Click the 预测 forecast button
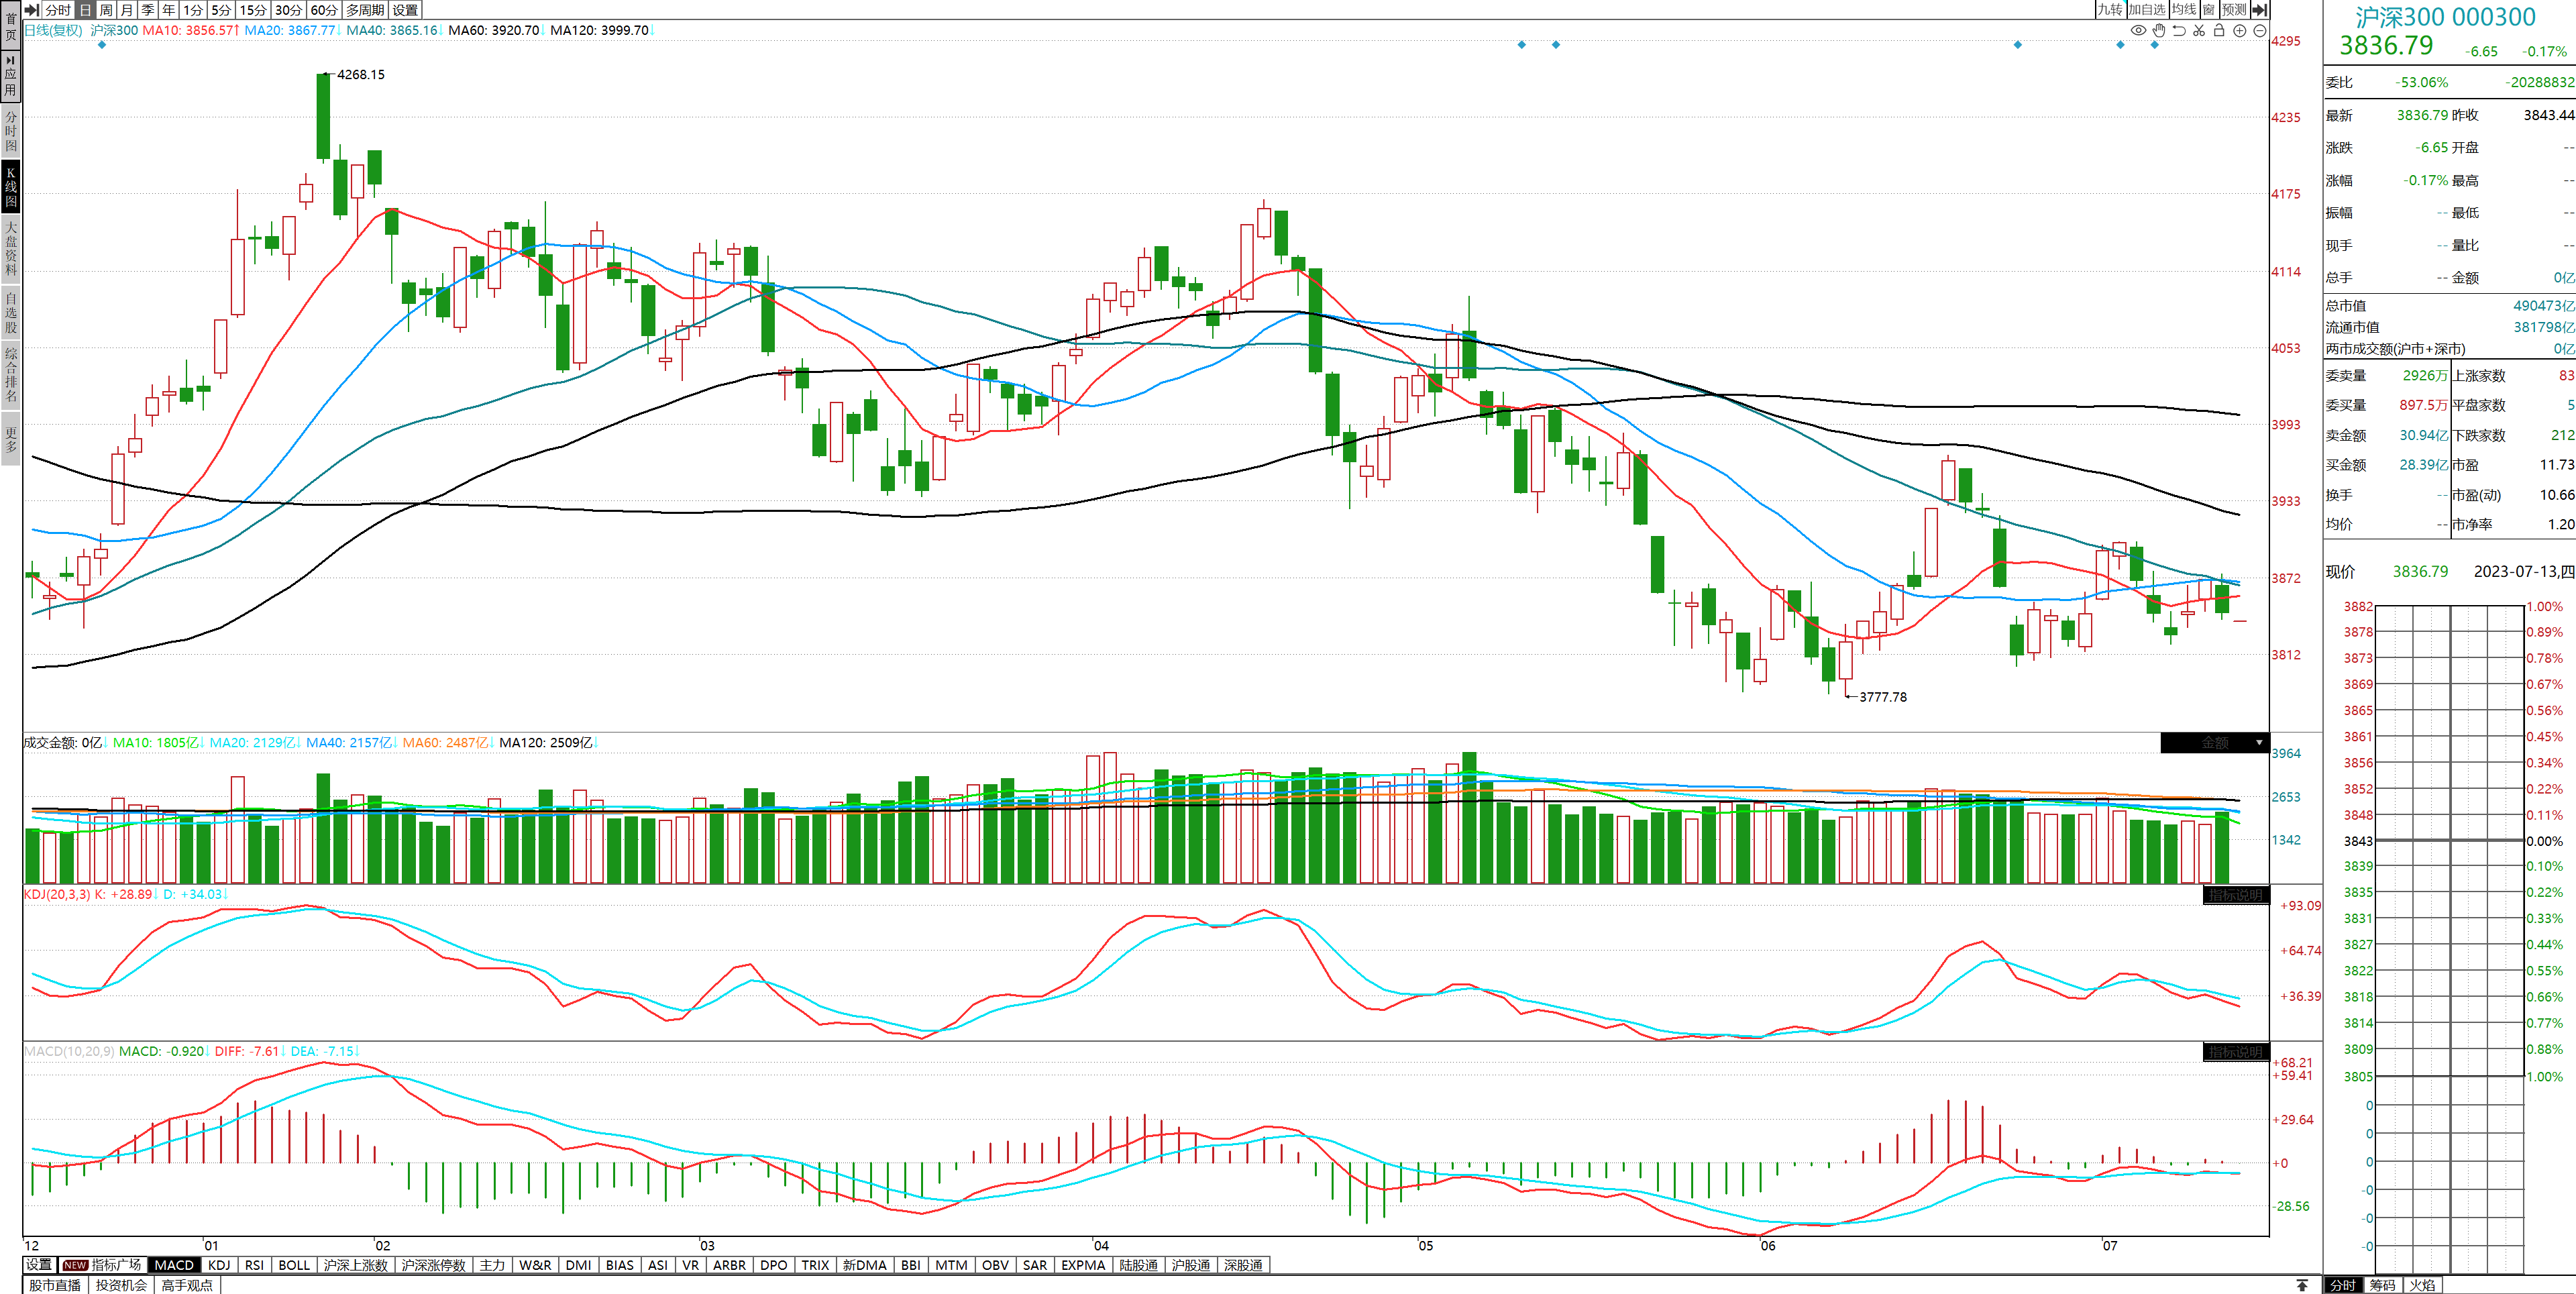 click(2234, 10)
